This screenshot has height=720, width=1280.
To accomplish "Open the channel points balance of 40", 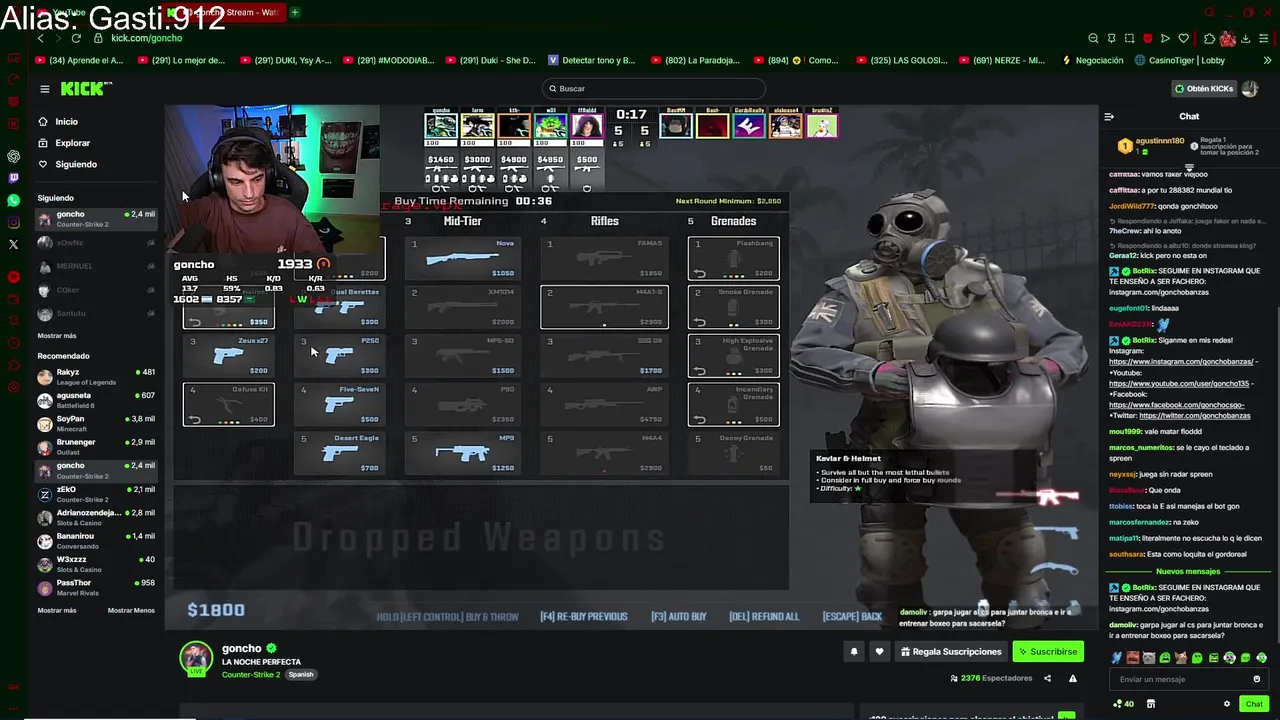I will [1124, 704].
